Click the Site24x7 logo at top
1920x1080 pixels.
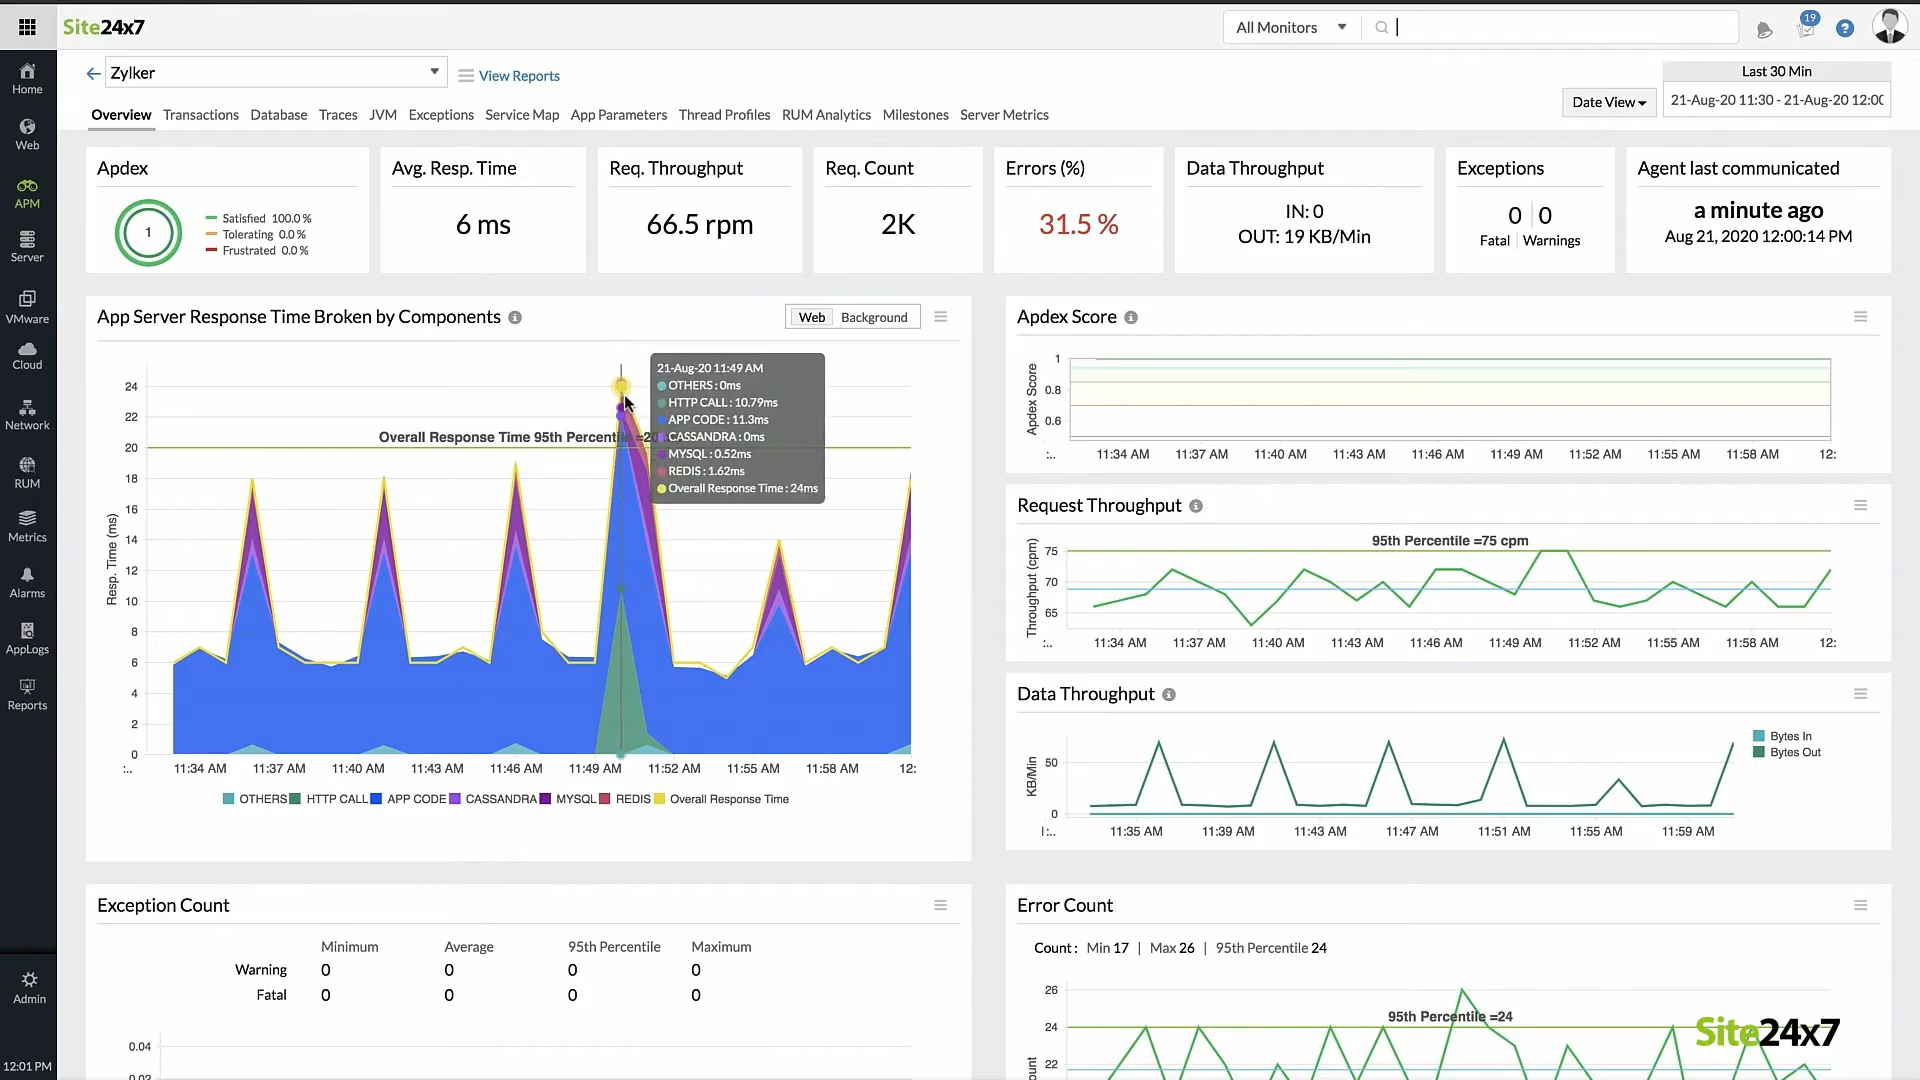point(104,27)
